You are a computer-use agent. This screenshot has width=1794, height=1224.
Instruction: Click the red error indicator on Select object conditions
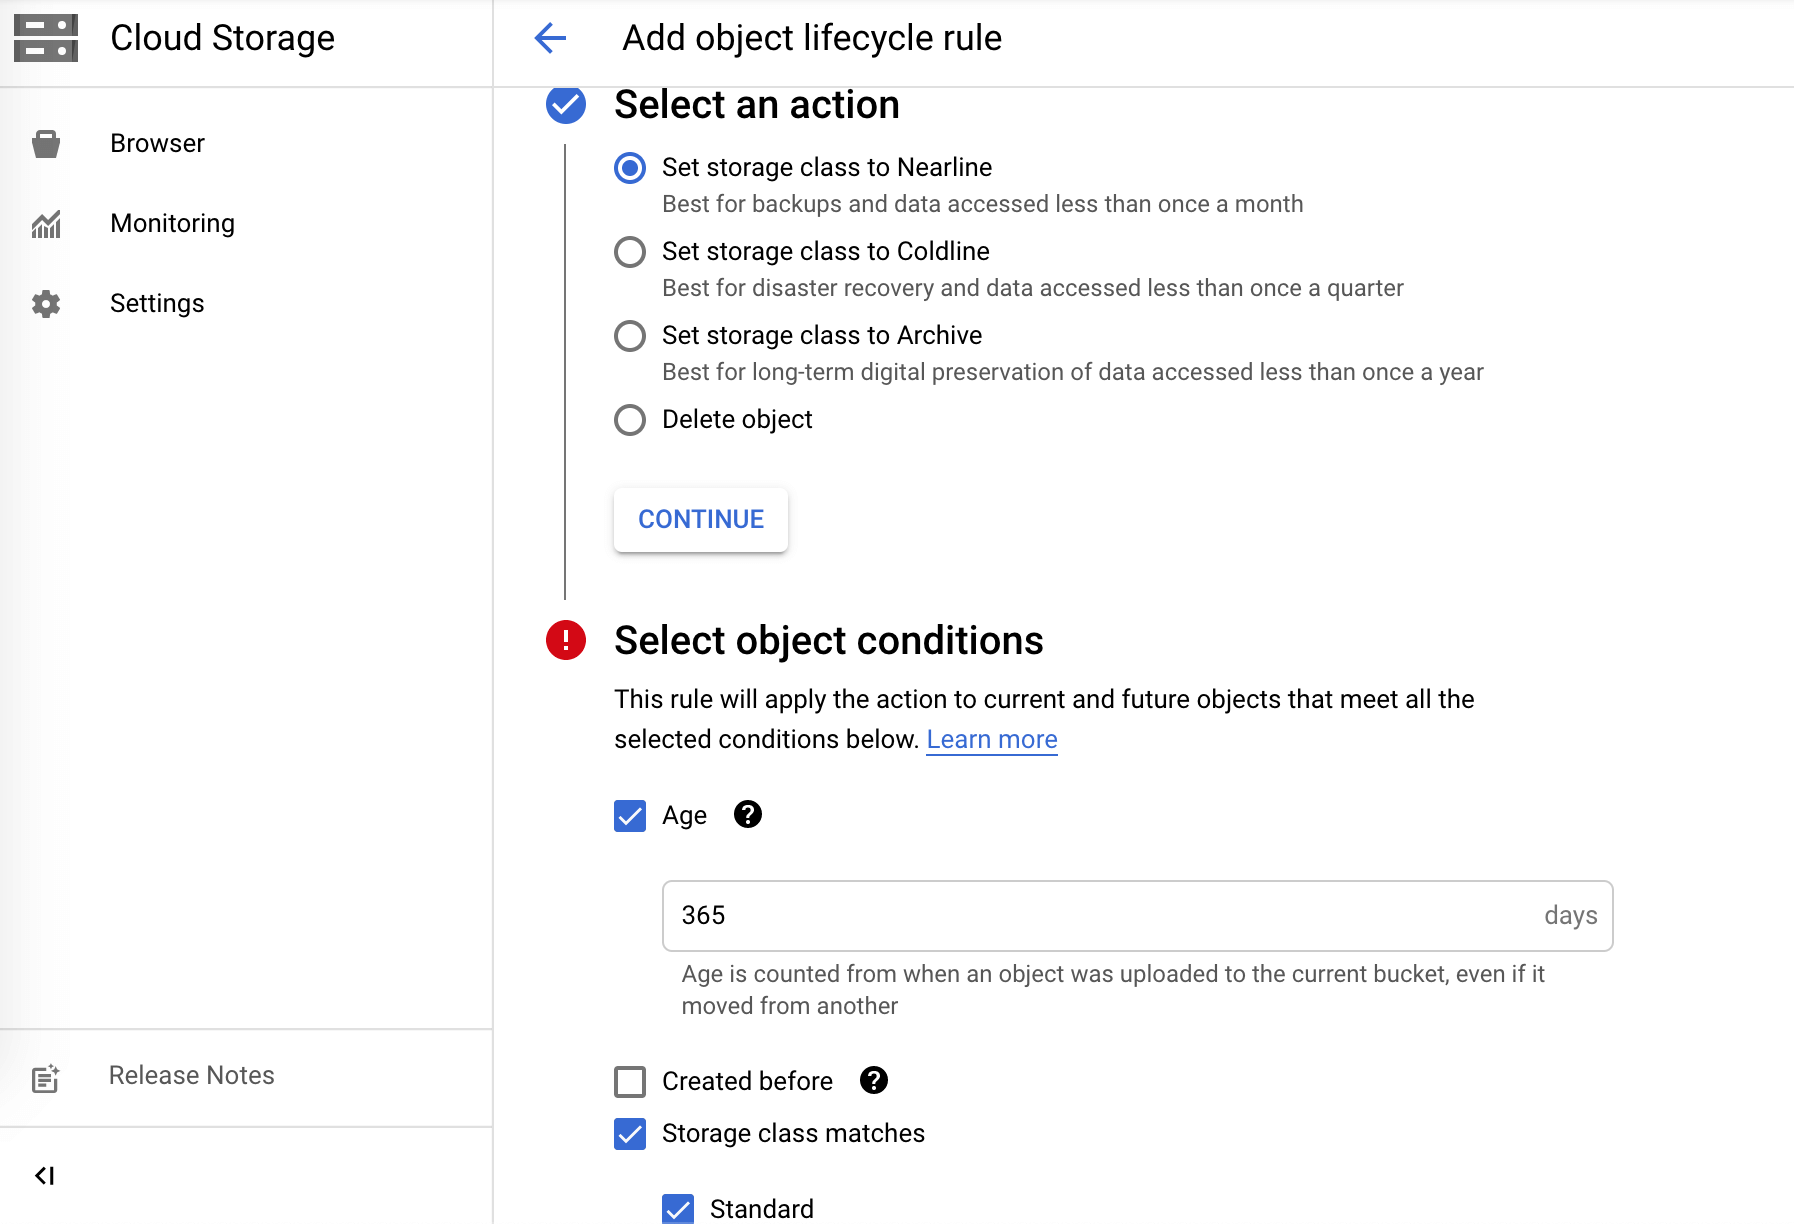point(565,641)
